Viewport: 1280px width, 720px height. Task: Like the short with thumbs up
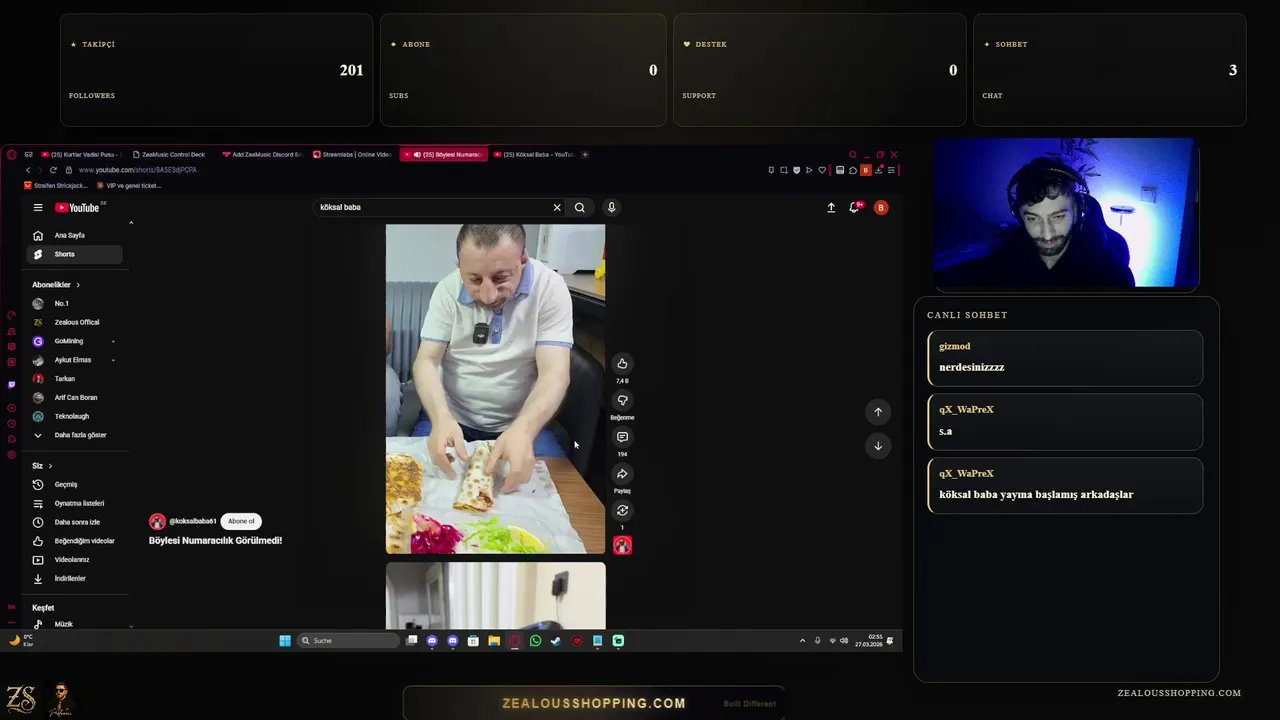622,364
